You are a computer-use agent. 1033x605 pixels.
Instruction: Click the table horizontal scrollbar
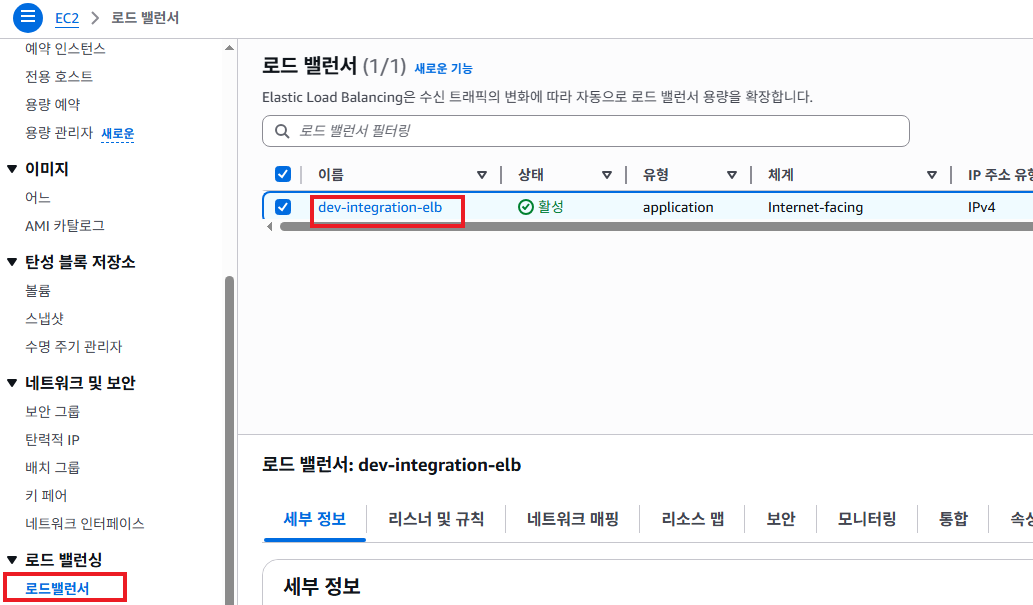coord(656,227)
